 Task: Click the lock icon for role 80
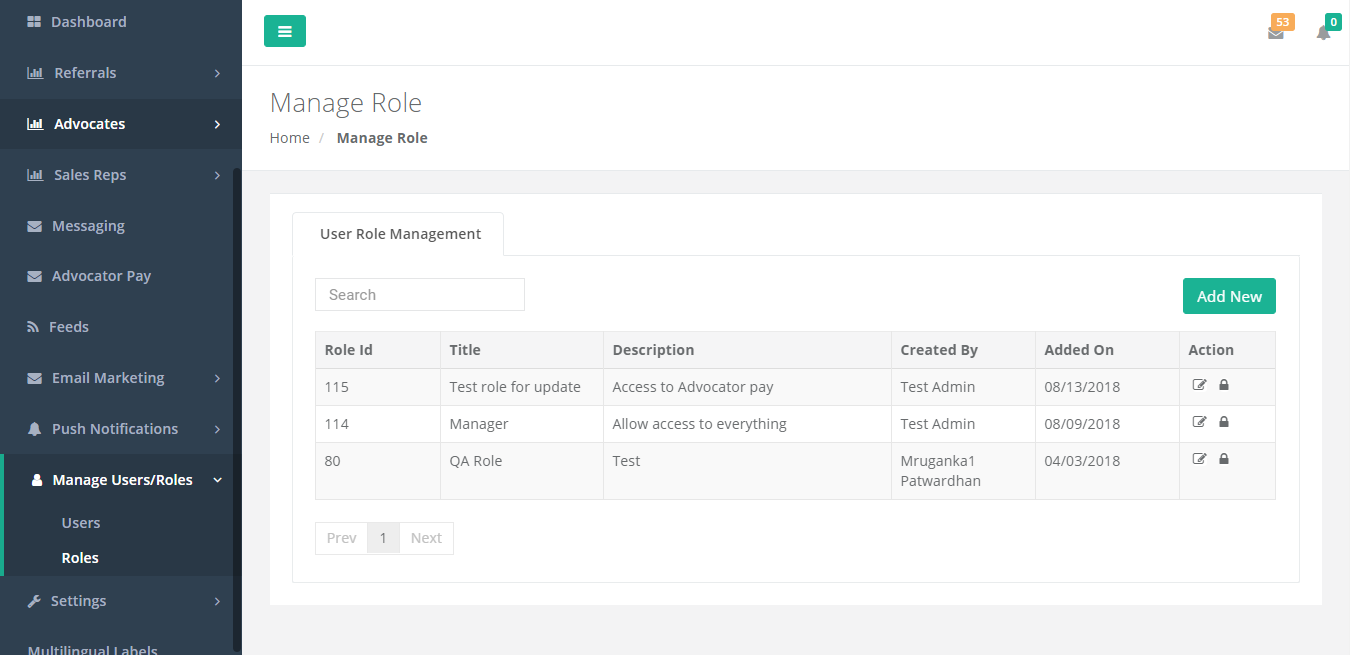(x=1223, y=458)
